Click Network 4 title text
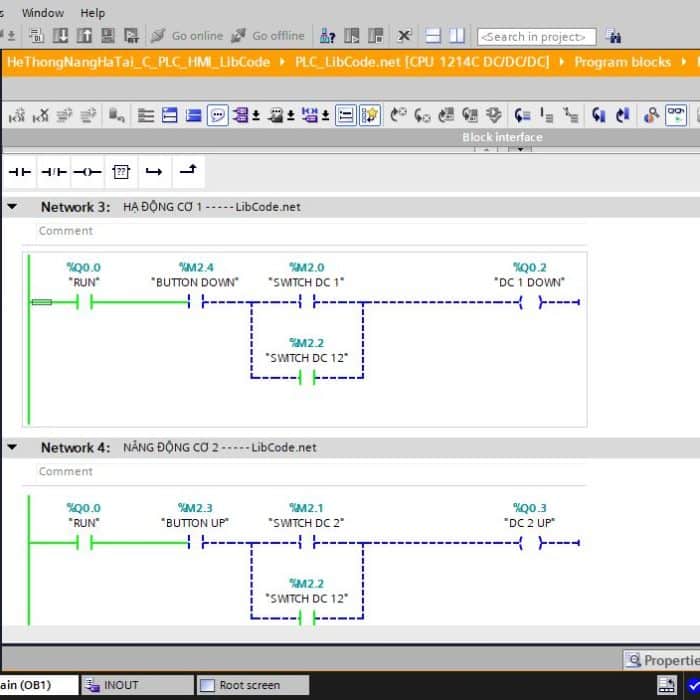 220,447
